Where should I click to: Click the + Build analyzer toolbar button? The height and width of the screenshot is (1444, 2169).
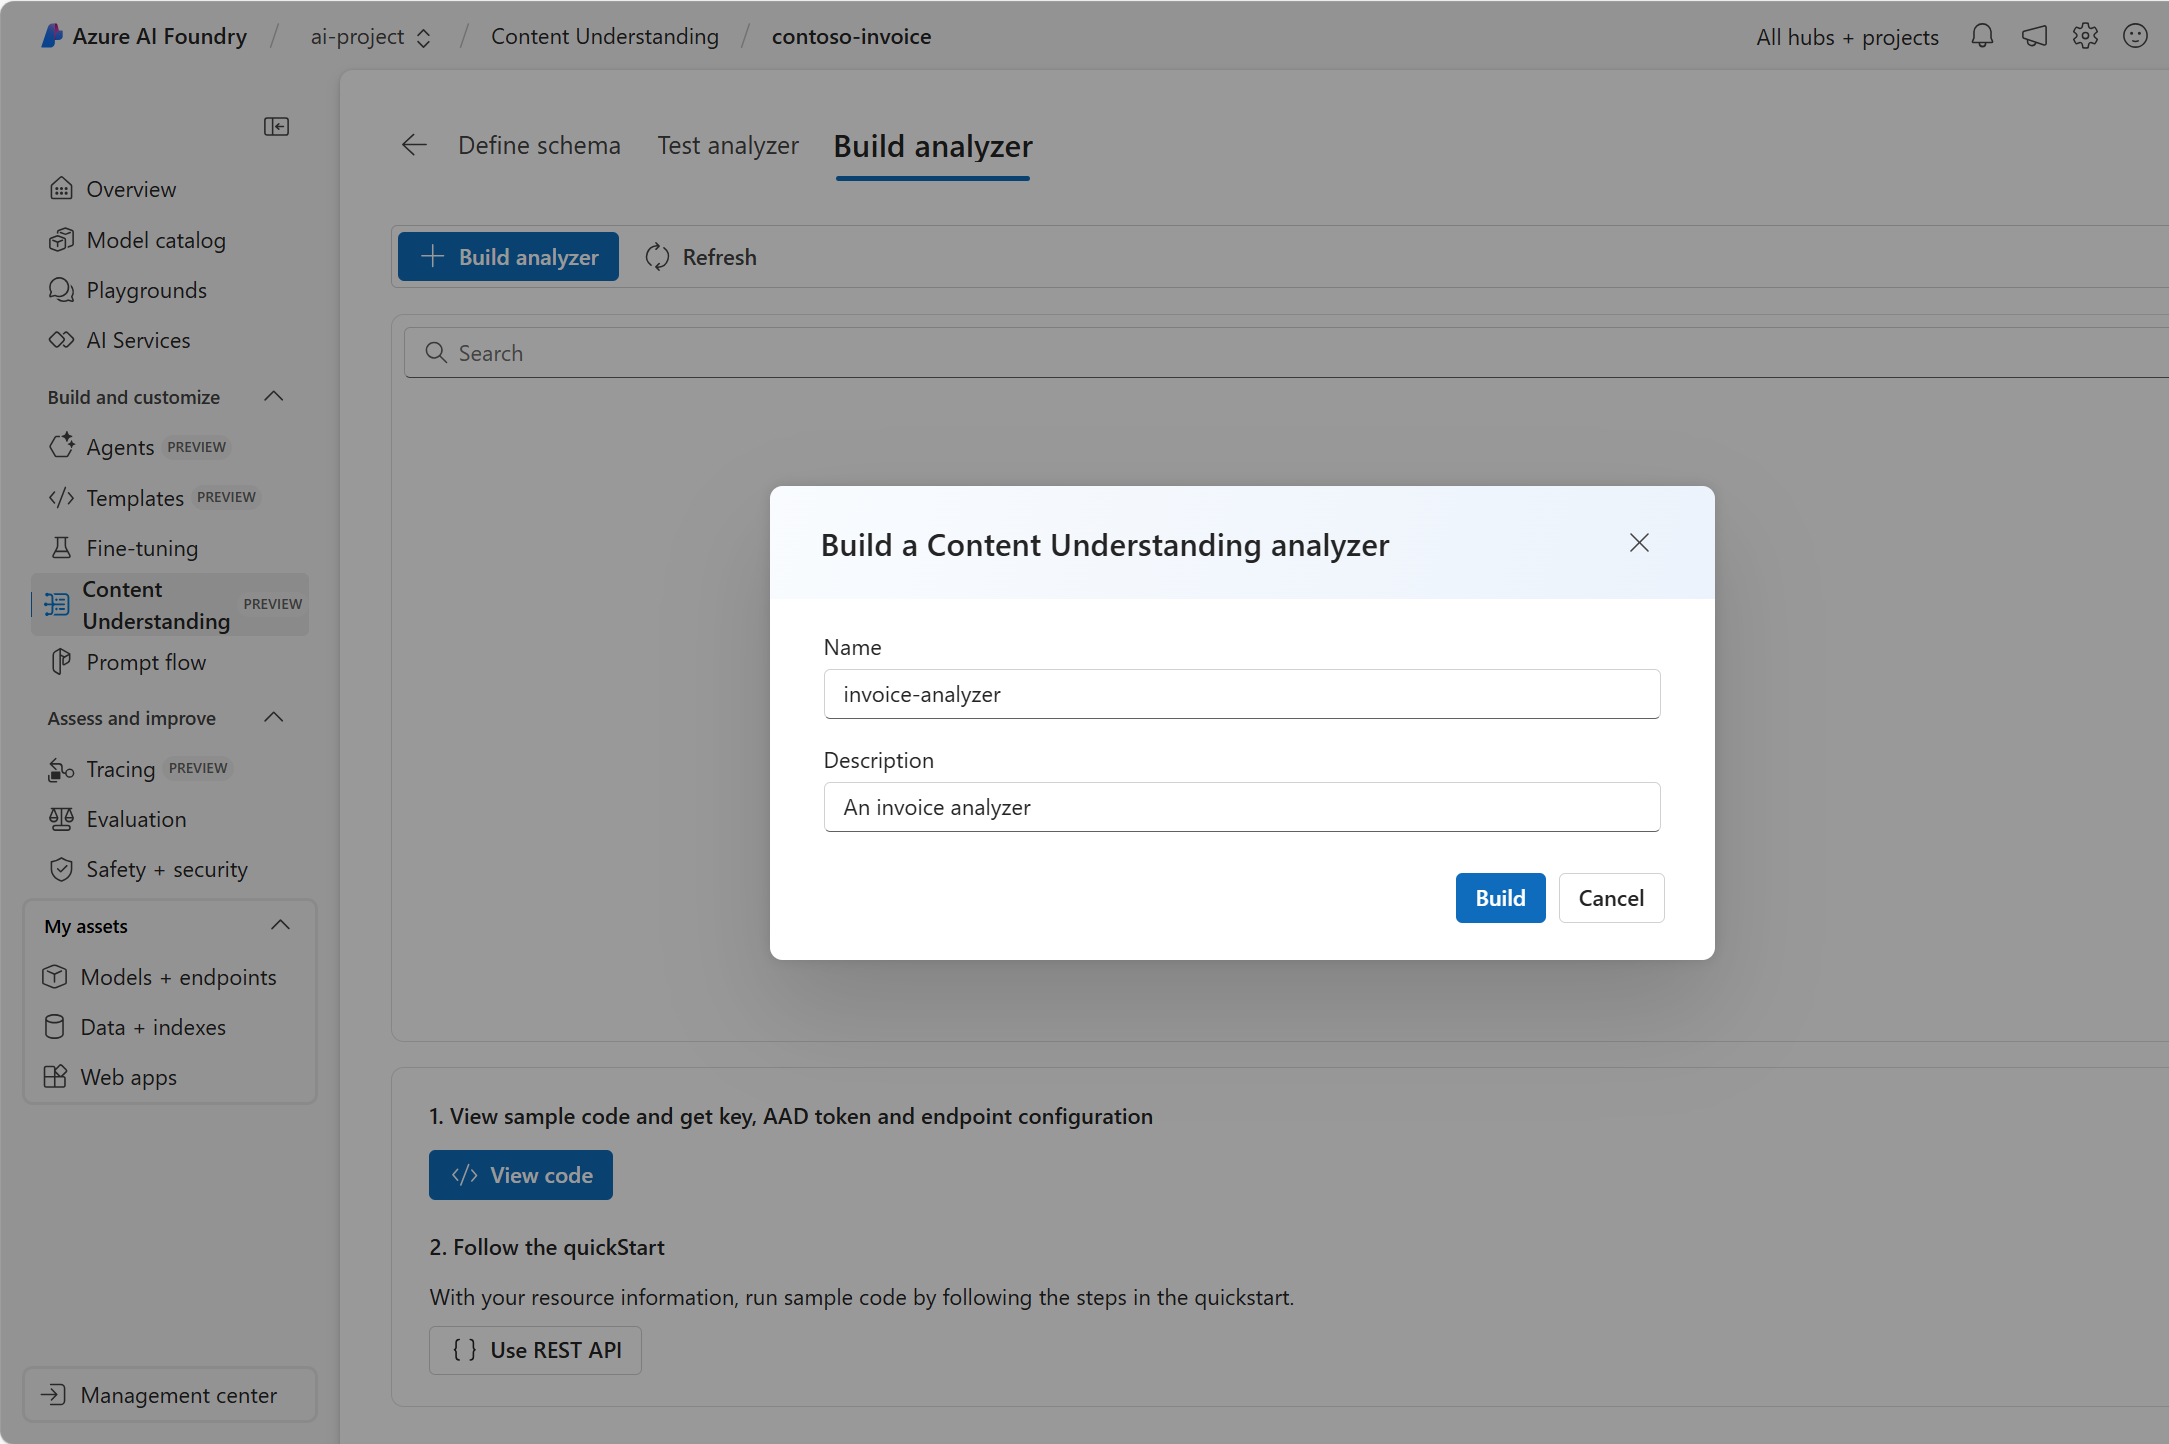click(x=508, y=257)
